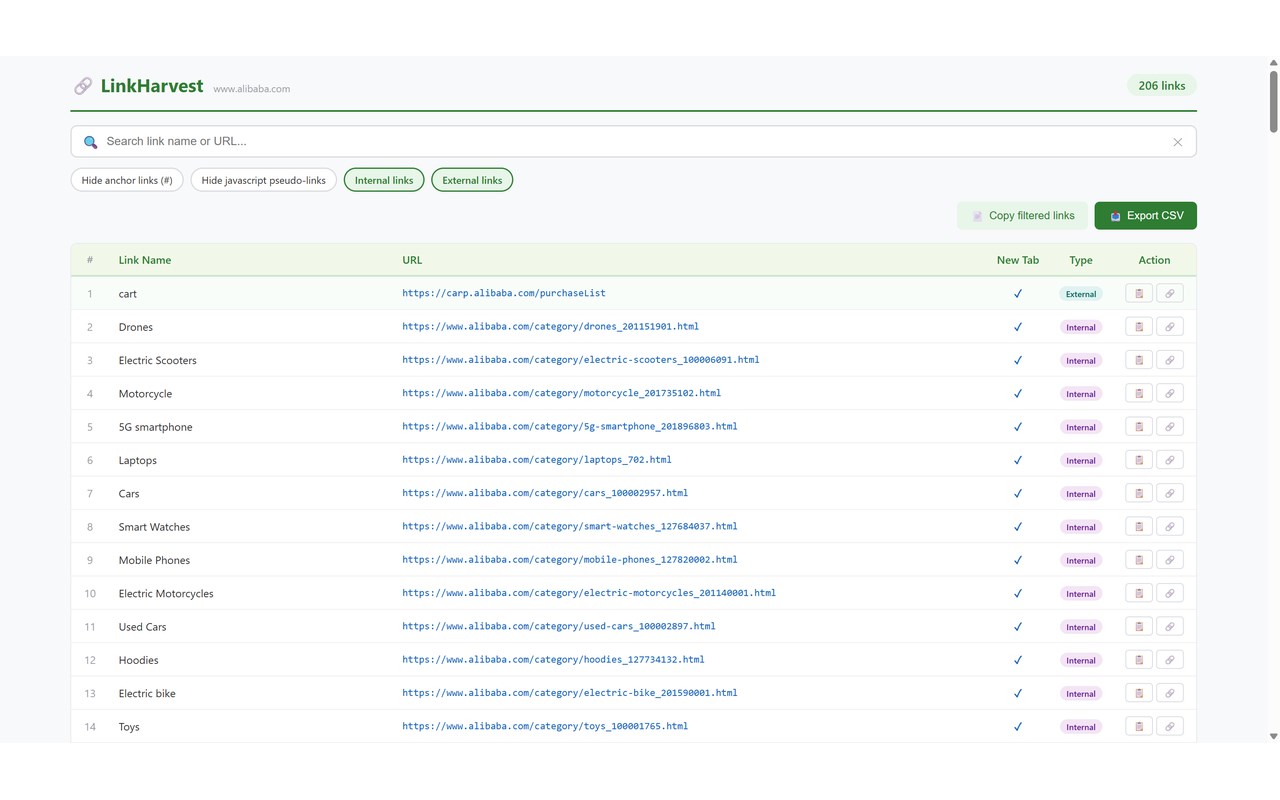
Task: Click the Action column header
Action: coord(1154,260)
